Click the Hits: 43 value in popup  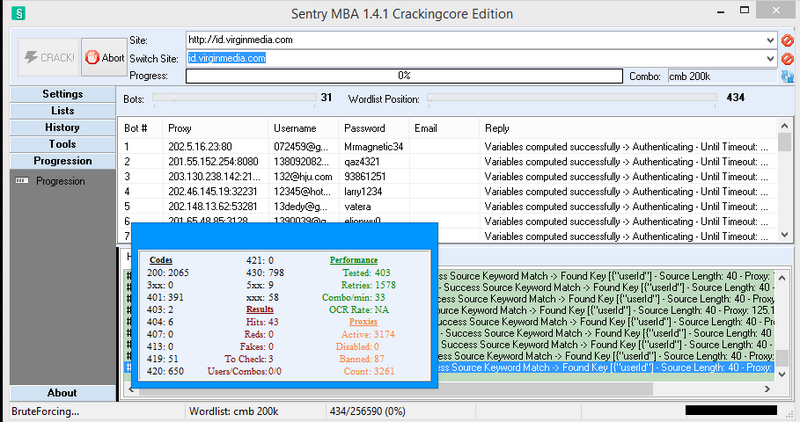[x=262, y=322]
